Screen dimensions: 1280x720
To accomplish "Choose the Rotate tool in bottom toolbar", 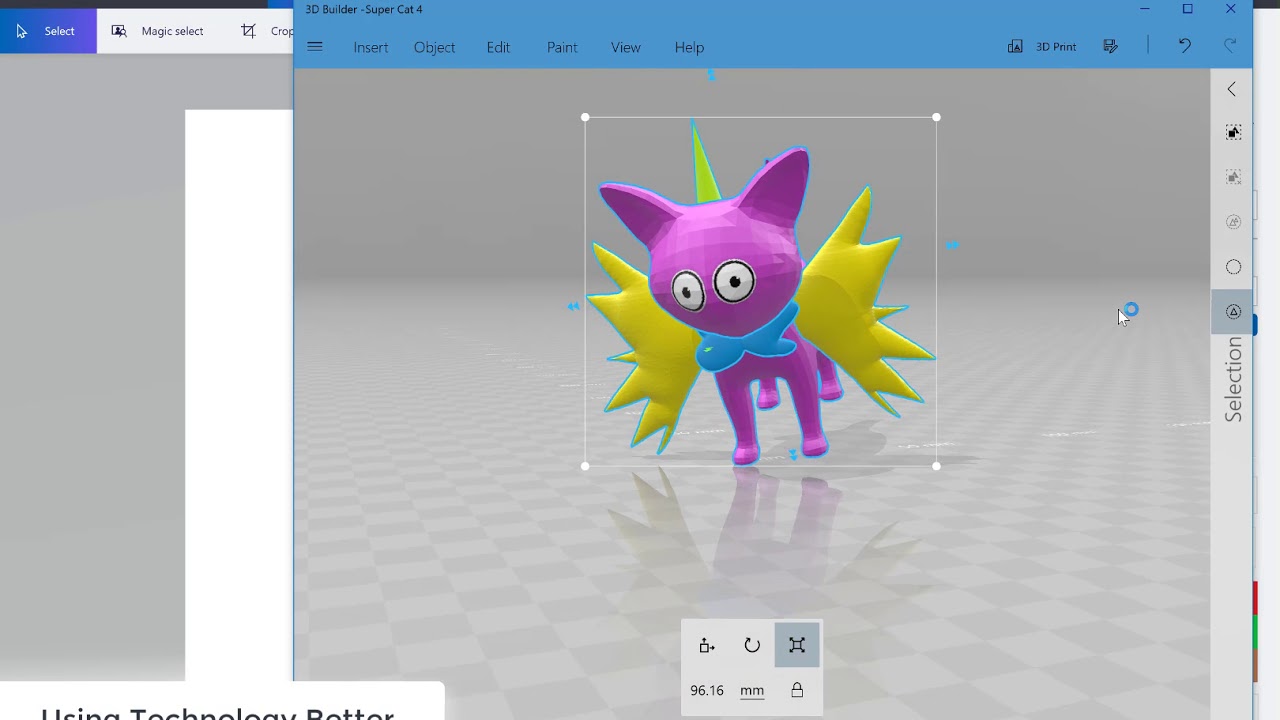I will pyautogui.click(x=752, y=645).
